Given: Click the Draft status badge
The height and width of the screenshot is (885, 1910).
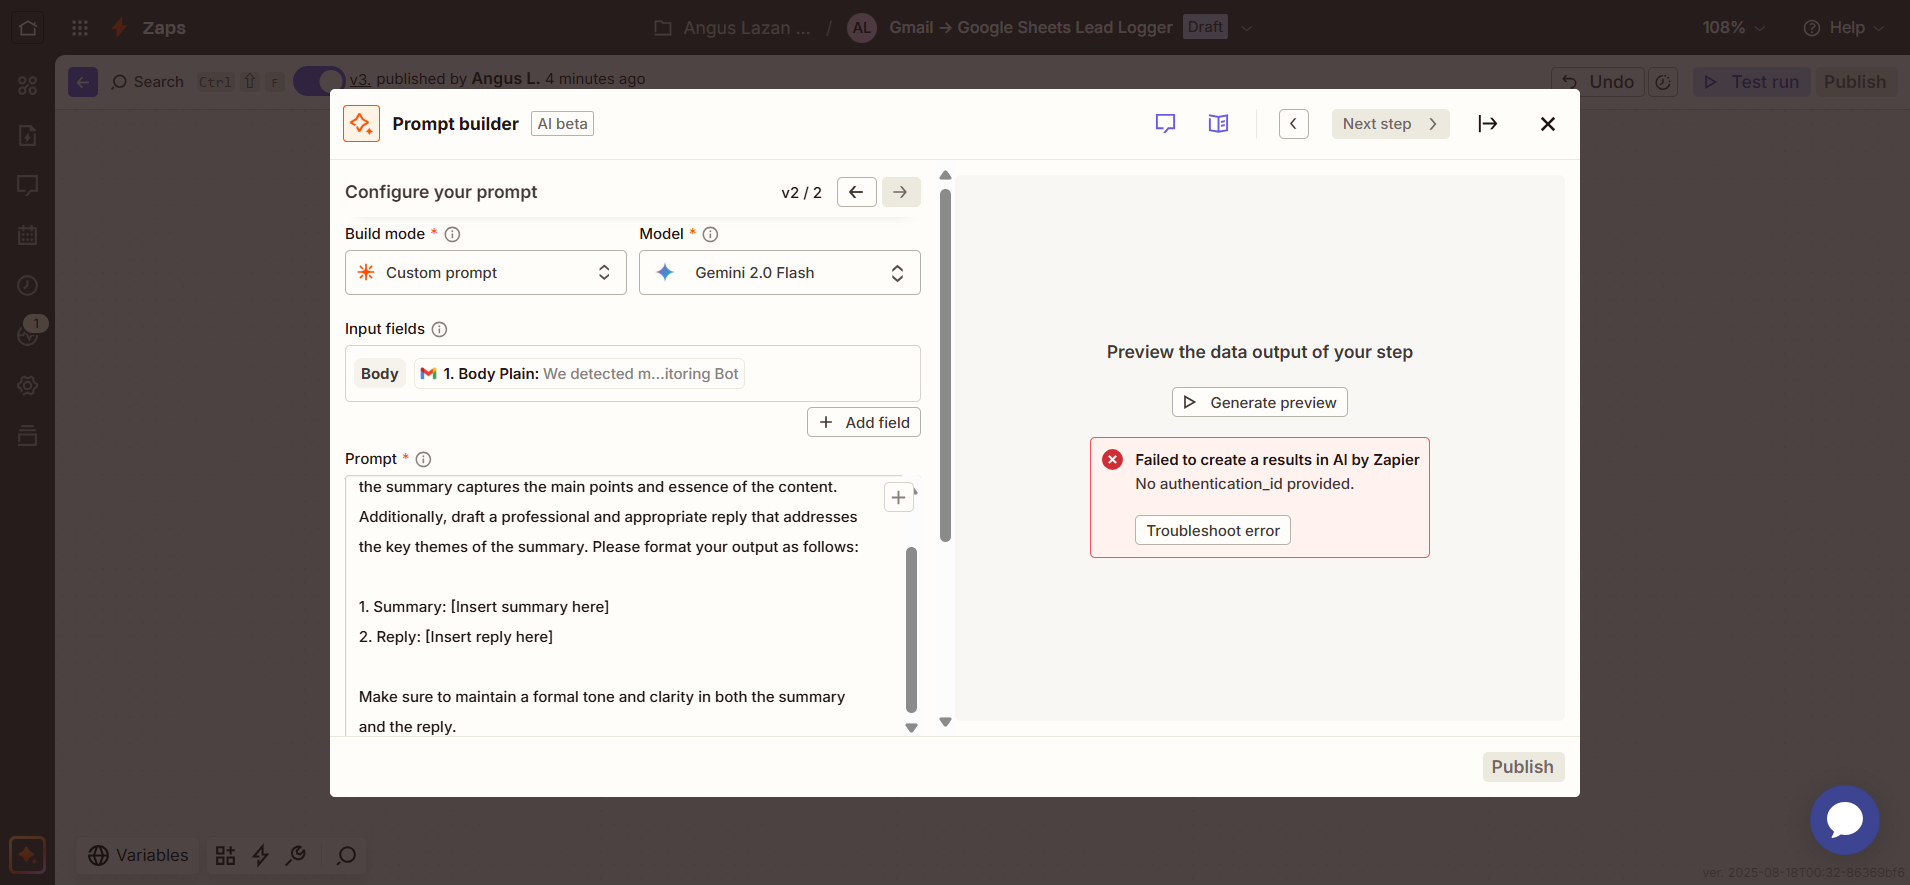Looking at the screenshot, I should [1205, 27].
